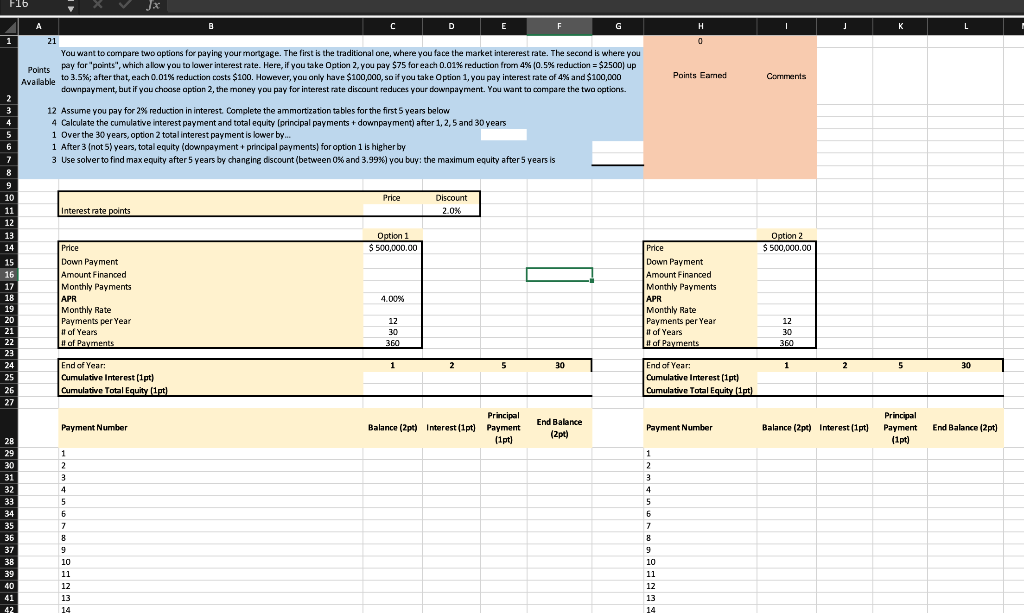The height and width of the screenshot is (613, 1024).
Task: Select column D header
Action: point(451,27)
